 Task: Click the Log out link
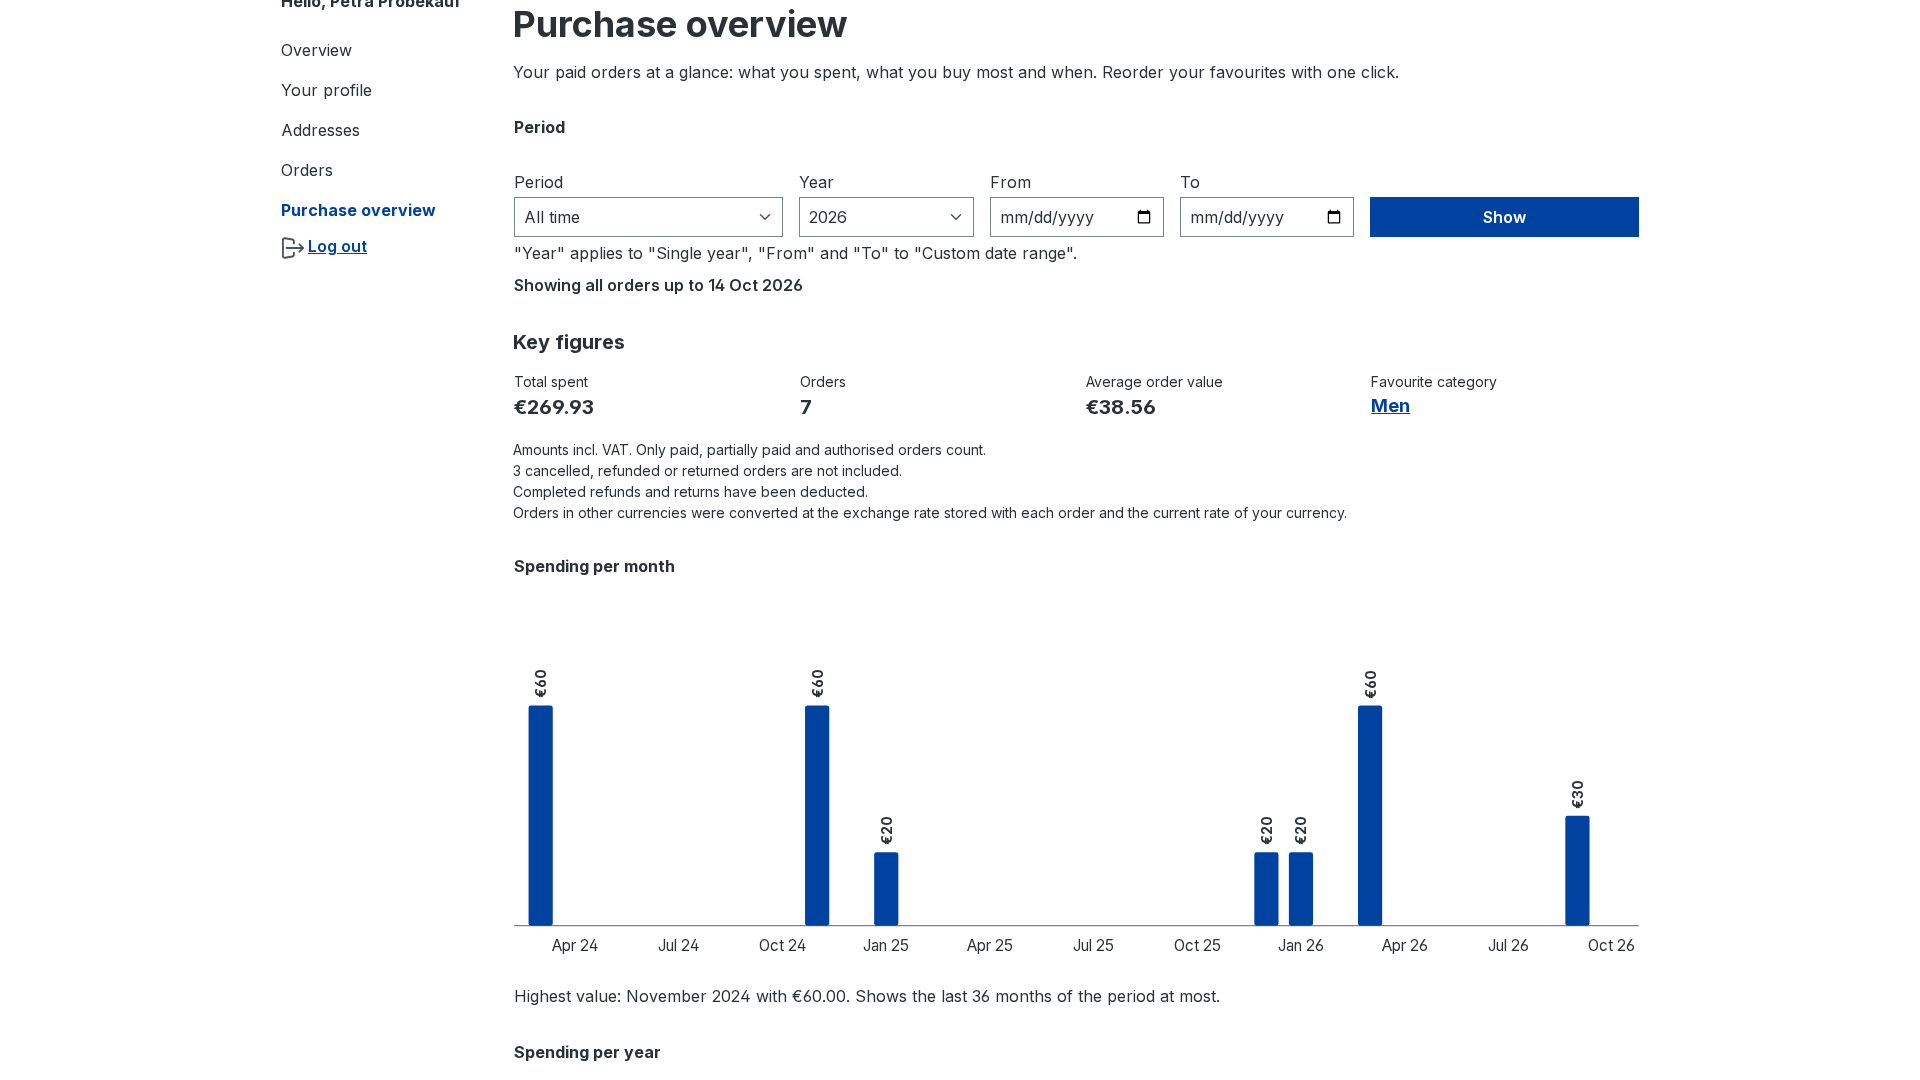tap(337, 246)
